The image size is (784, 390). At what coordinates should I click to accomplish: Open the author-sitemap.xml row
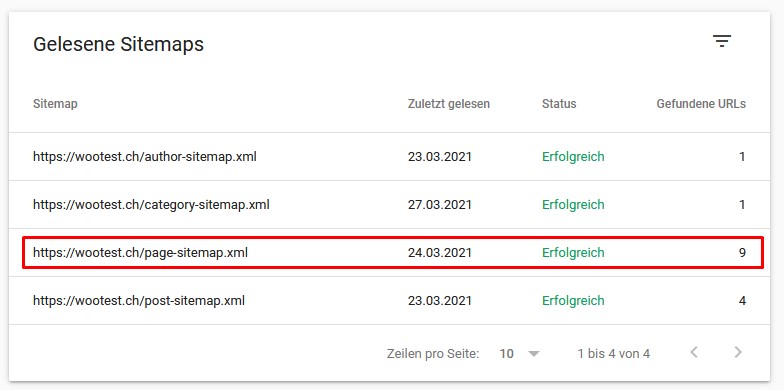click(389, 156)
